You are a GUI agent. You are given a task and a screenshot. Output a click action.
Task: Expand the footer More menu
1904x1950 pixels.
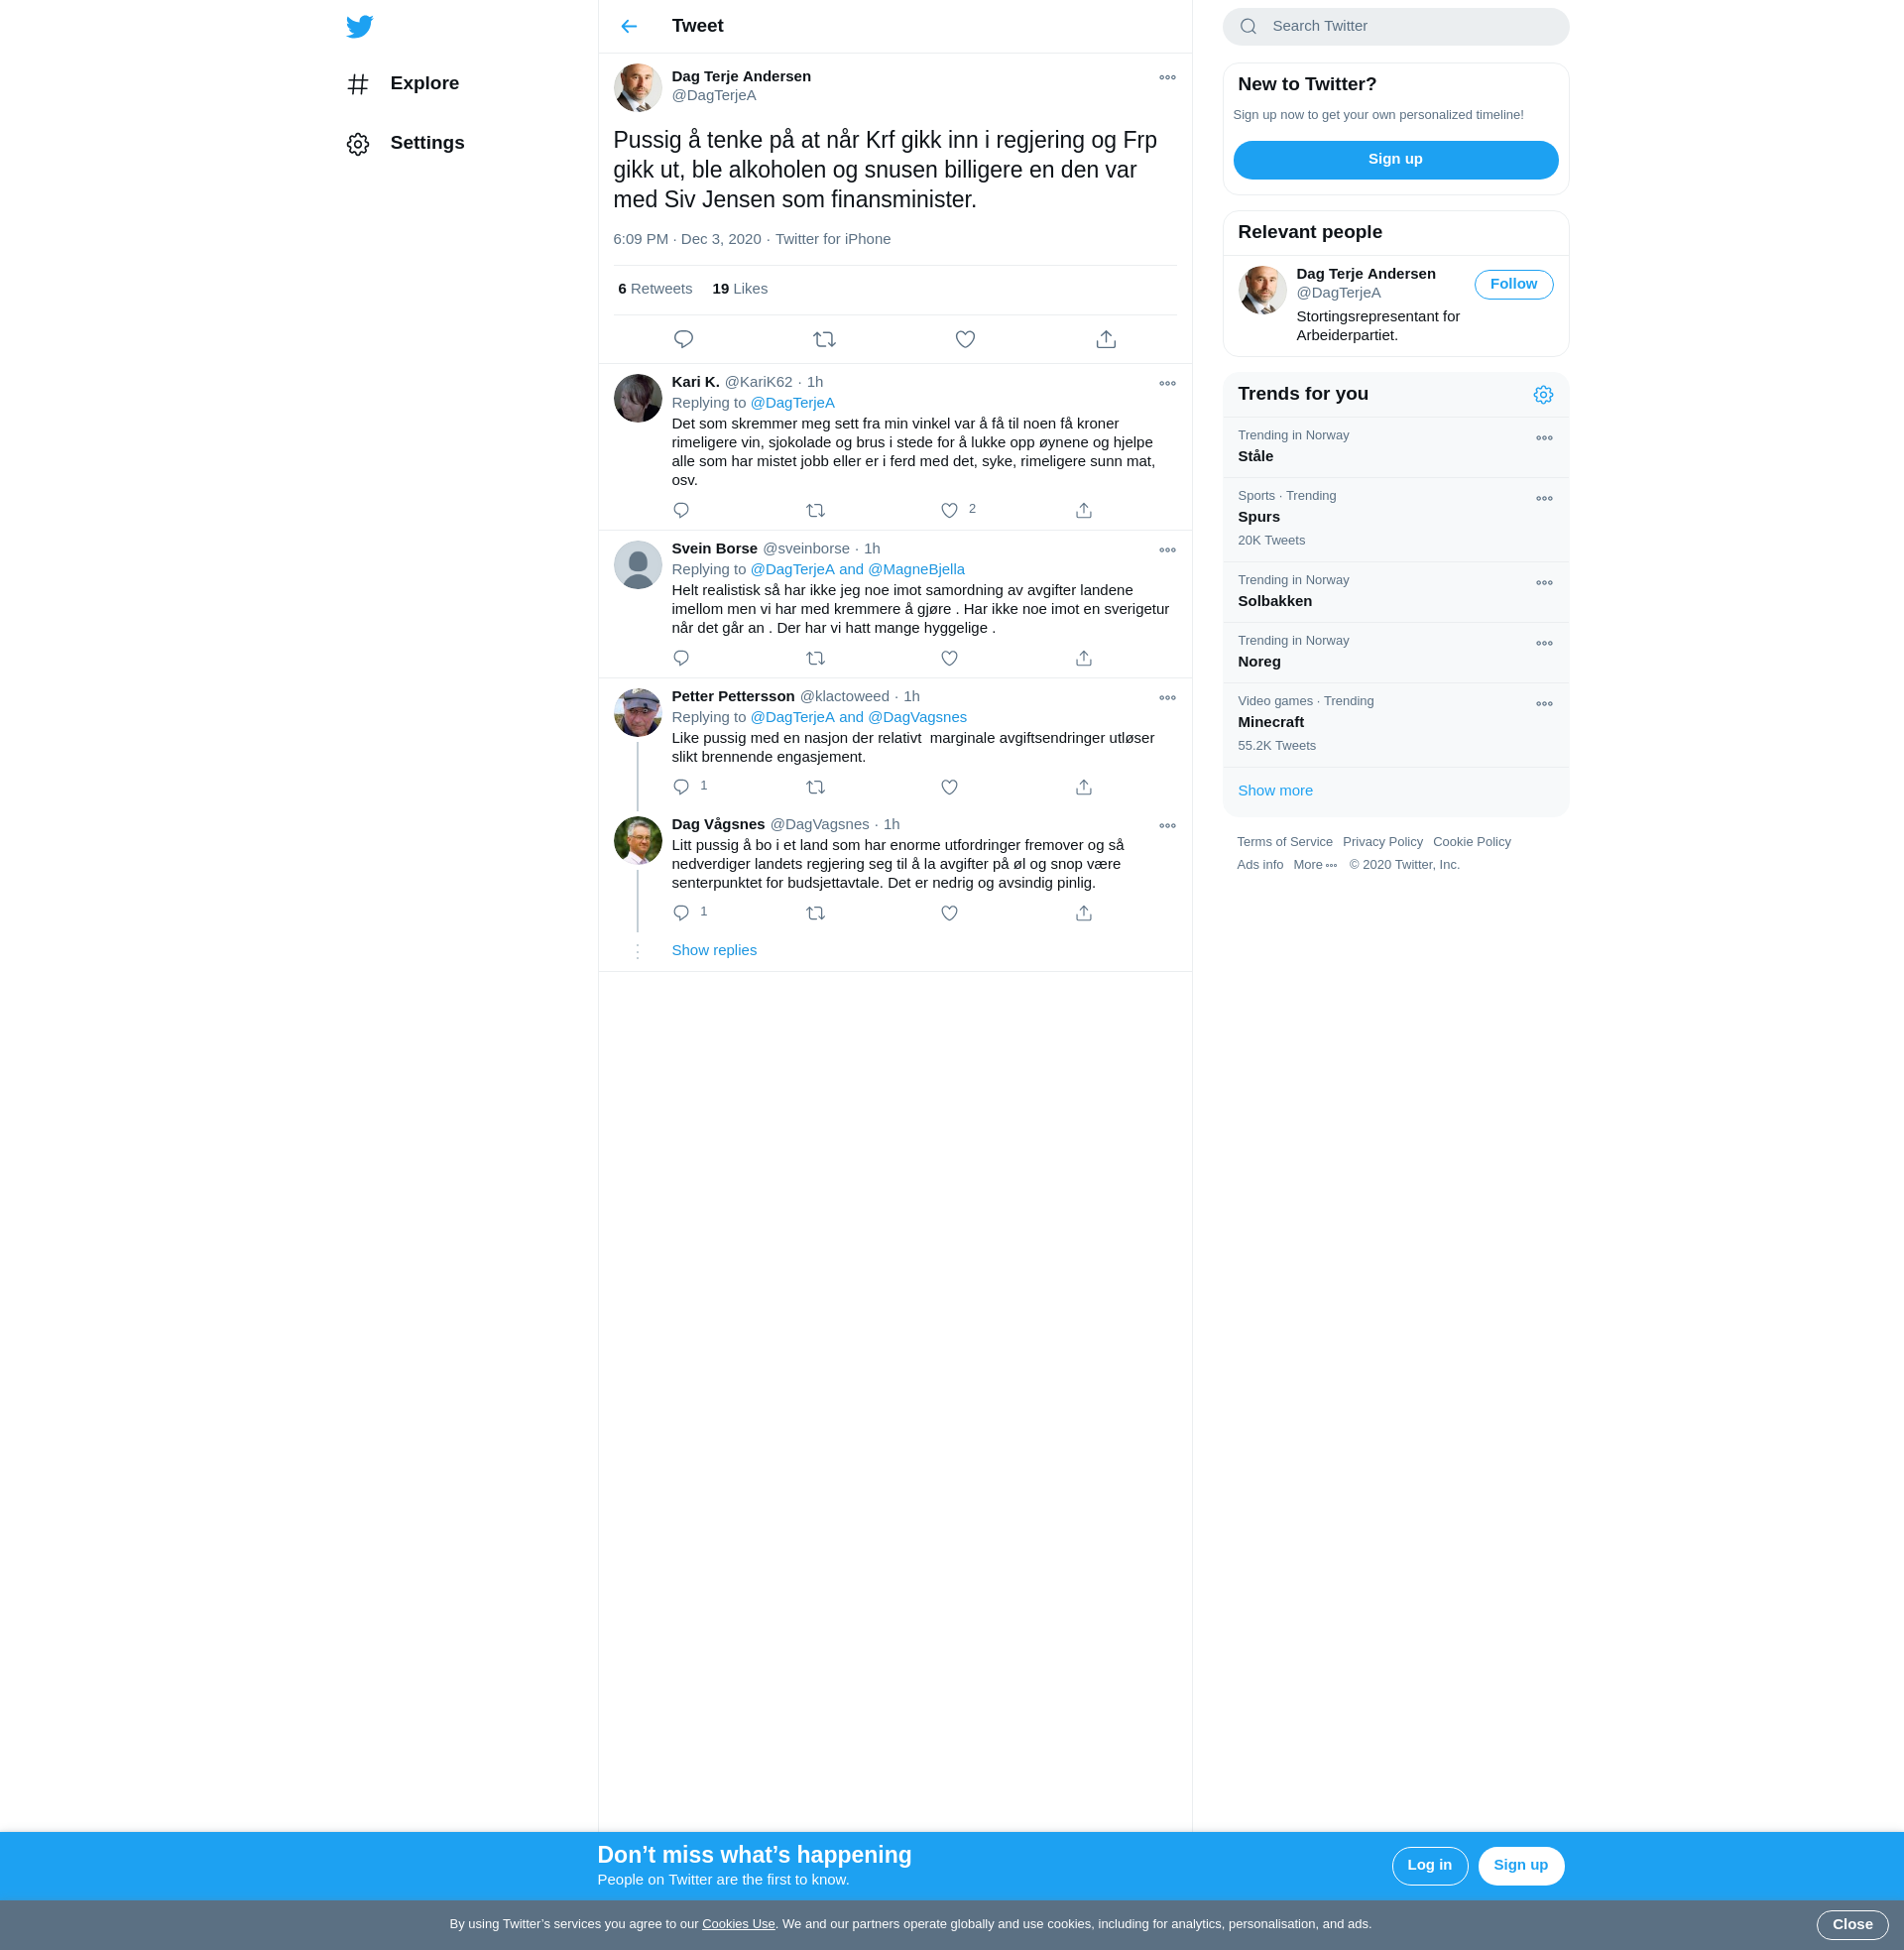point(1315,865)
